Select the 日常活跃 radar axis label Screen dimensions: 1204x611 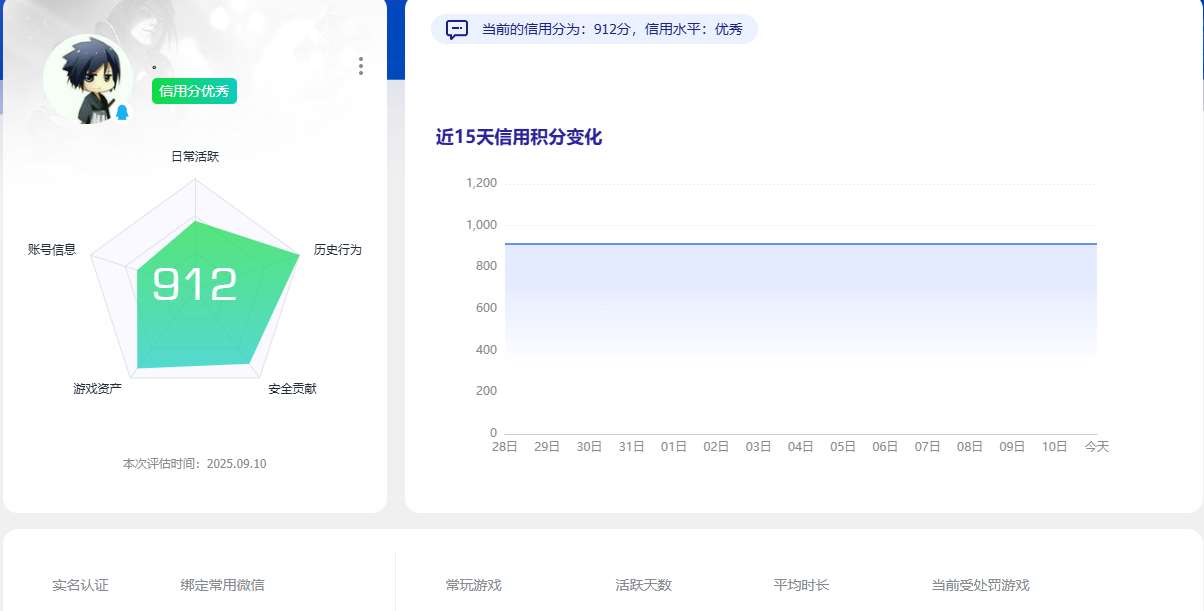pyautogui.click(x=195, y=156)
